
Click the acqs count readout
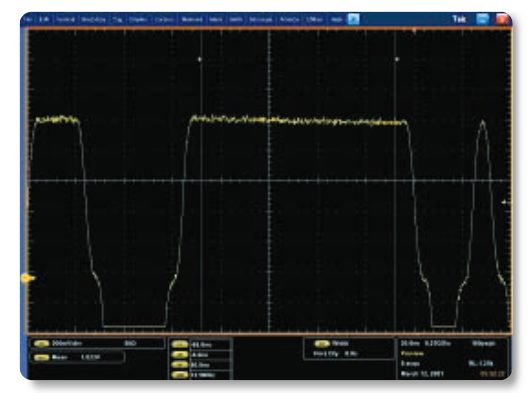click(x=410, y=364)
